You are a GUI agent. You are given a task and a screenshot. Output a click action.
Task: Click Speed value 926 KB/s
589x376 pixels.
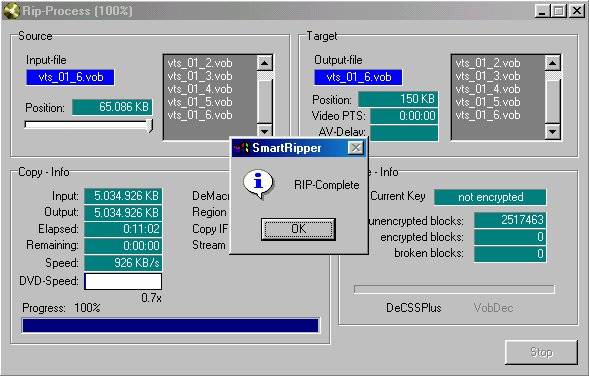tap(123, 263)
